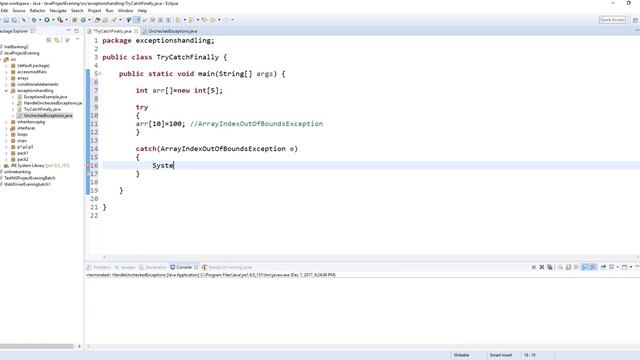Expand the interfaces package
This screenshot has height=360, width=640.
point(7,128)
